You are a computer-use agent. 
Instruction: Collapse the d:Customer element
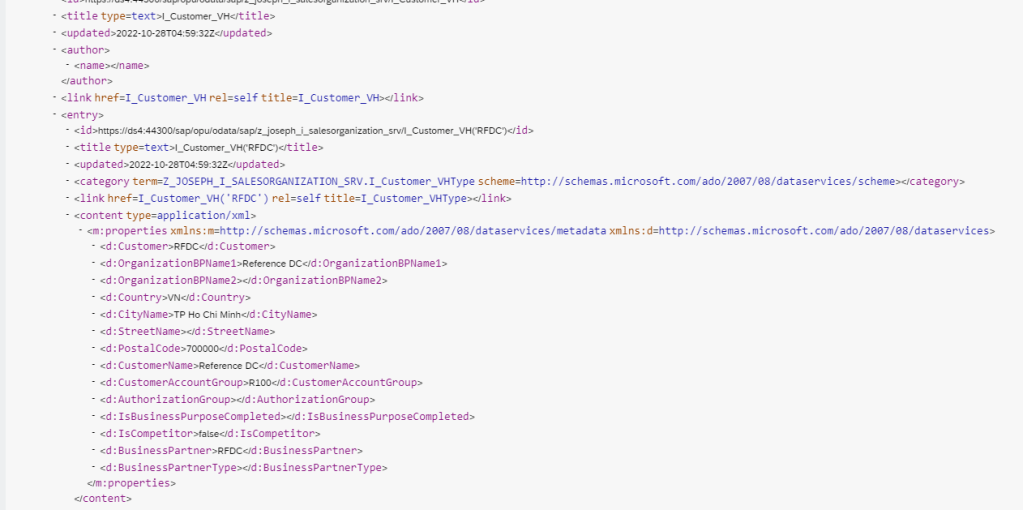coord(93,246)
